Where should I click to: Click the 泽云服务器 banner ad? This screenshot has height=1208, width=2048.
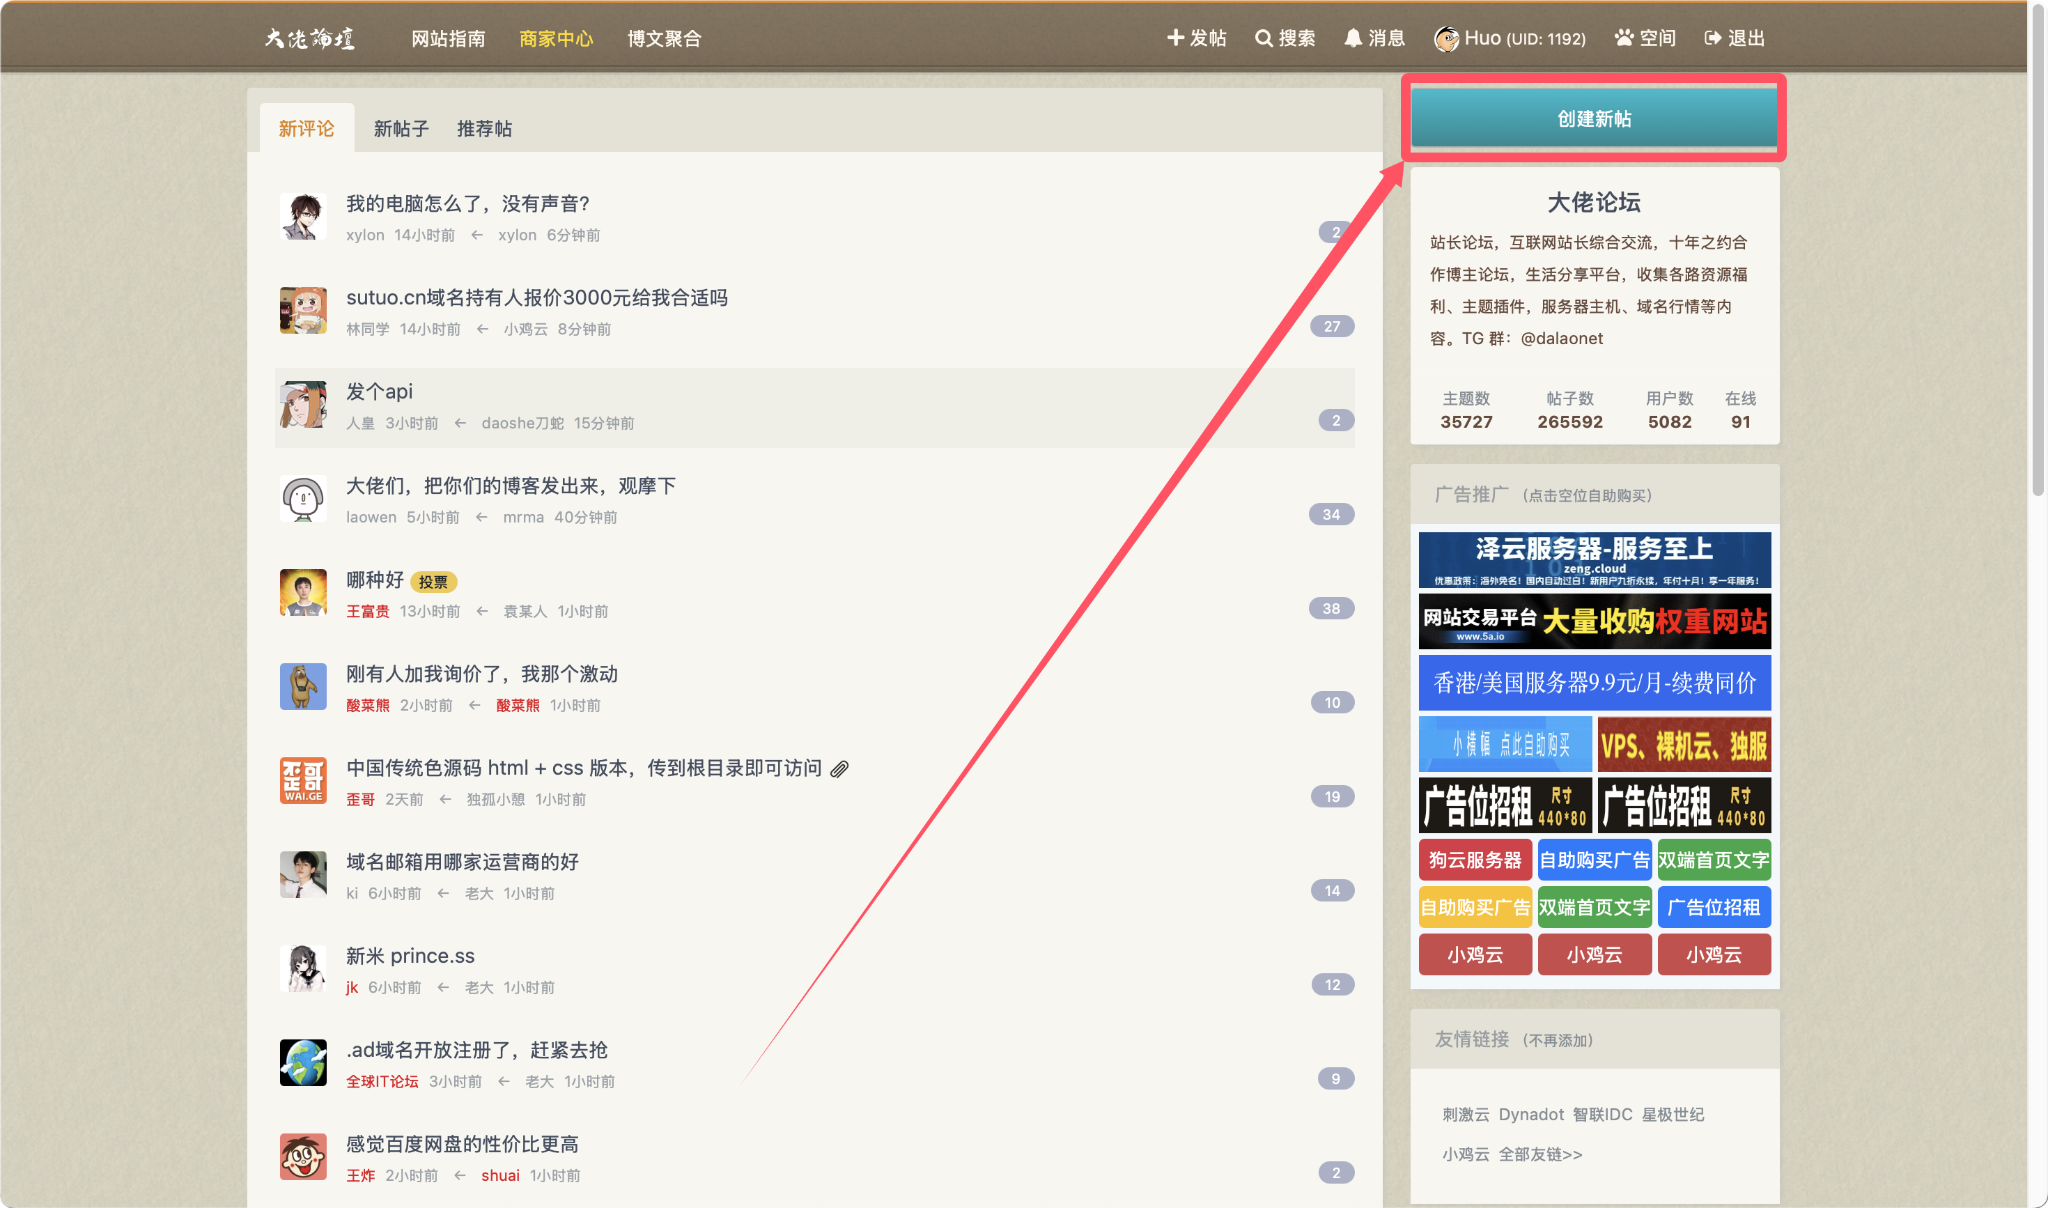(x=1594, y=560)
